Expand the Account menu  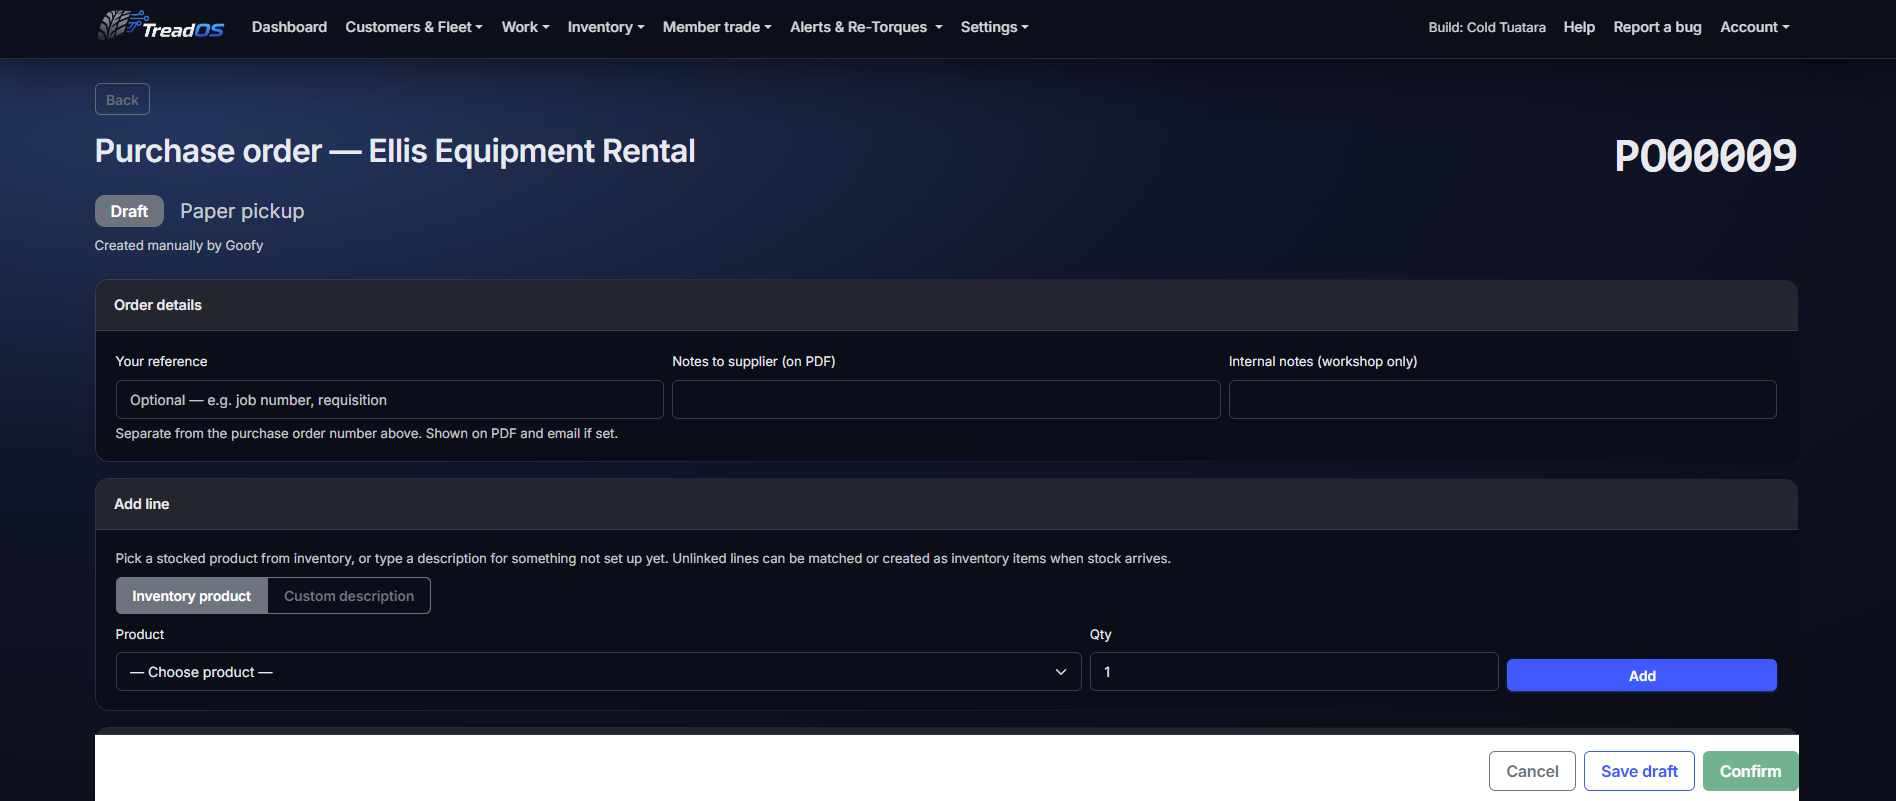coord(1754,27)
